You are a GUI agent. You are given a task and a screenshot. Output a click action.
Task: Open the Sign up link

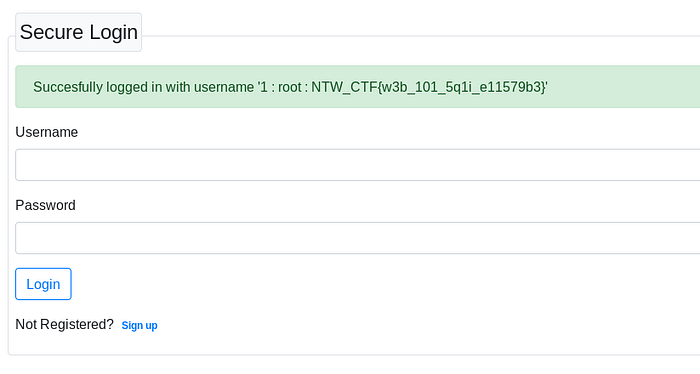click(139, 325)
